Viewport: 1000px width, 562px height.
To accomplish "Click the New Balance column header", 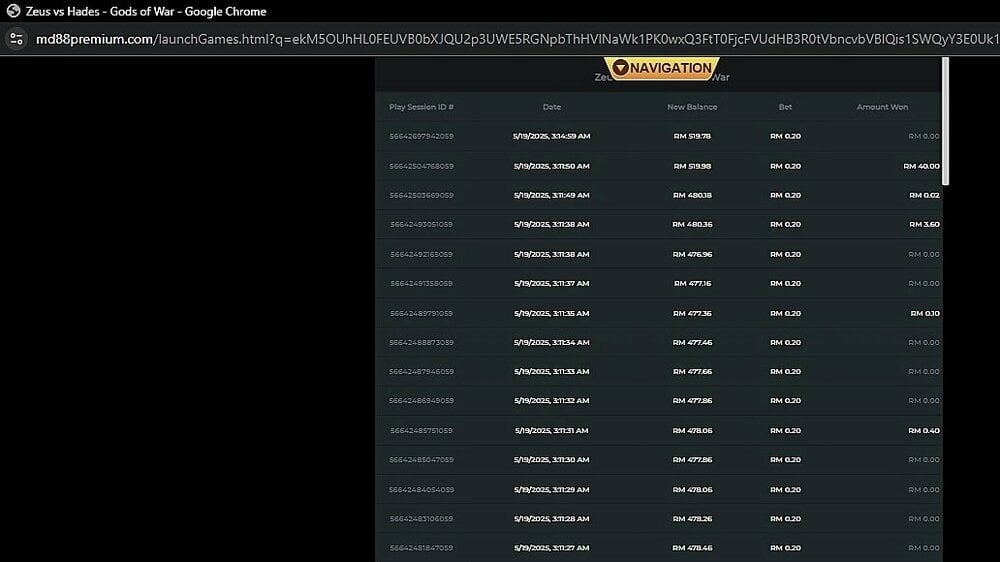I will 692,107.
